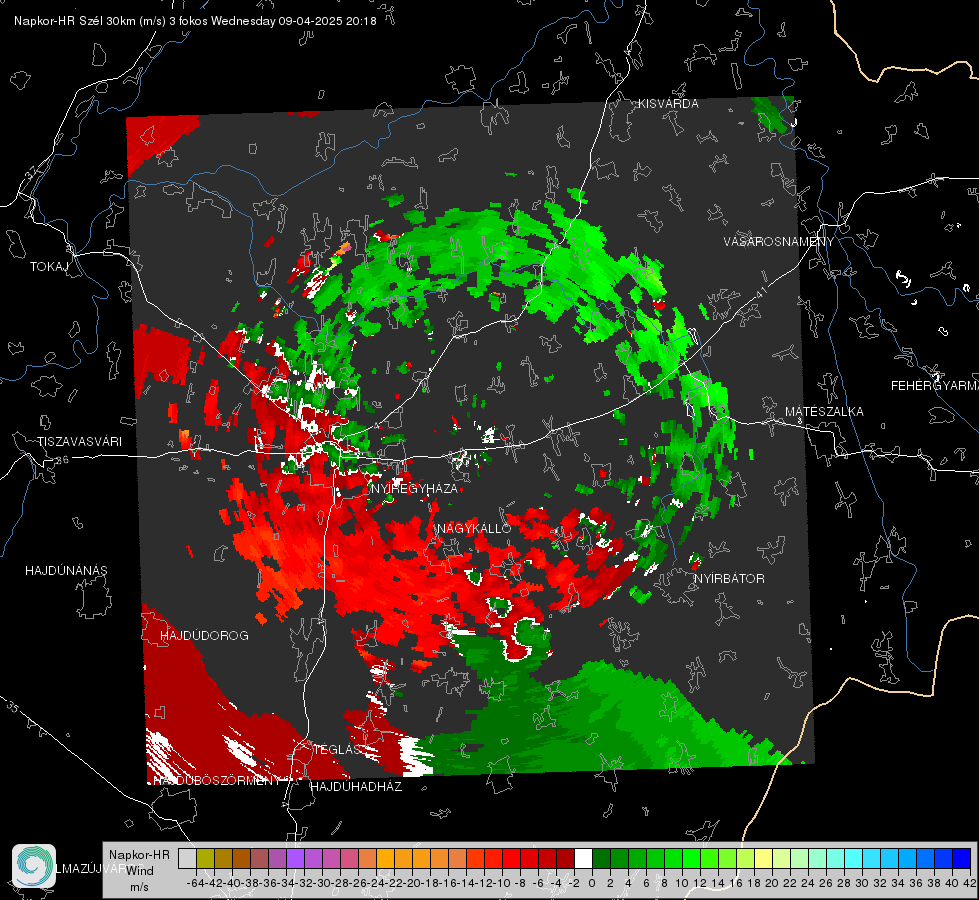The image size is (979, 900).
Task: Click road number 36 near Tiszavasvári
Action: [62, 460]
